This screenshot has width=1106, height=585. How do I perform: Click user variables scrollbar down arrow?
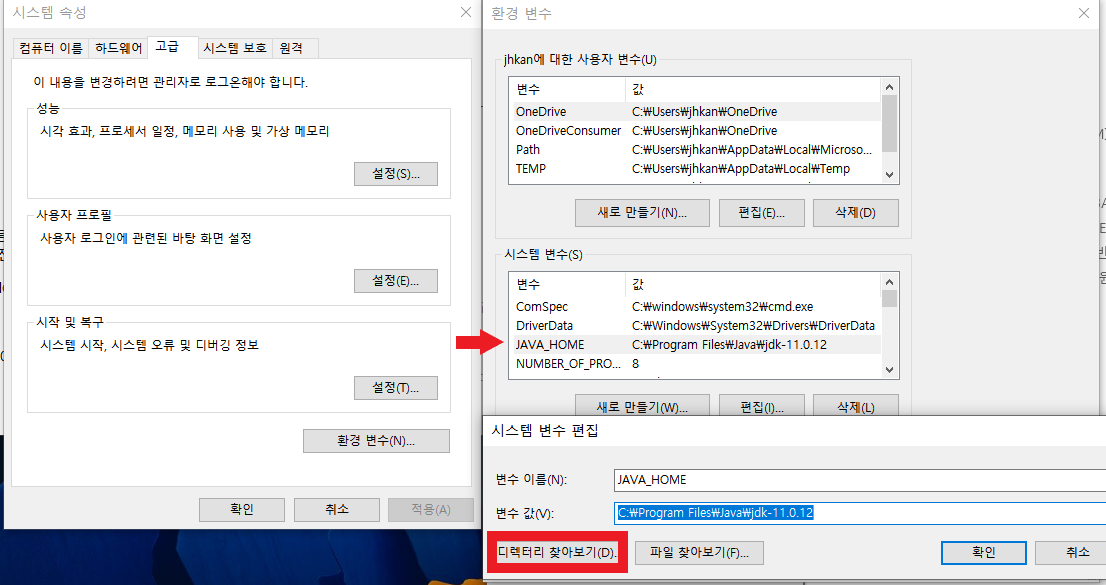(889, 174)
